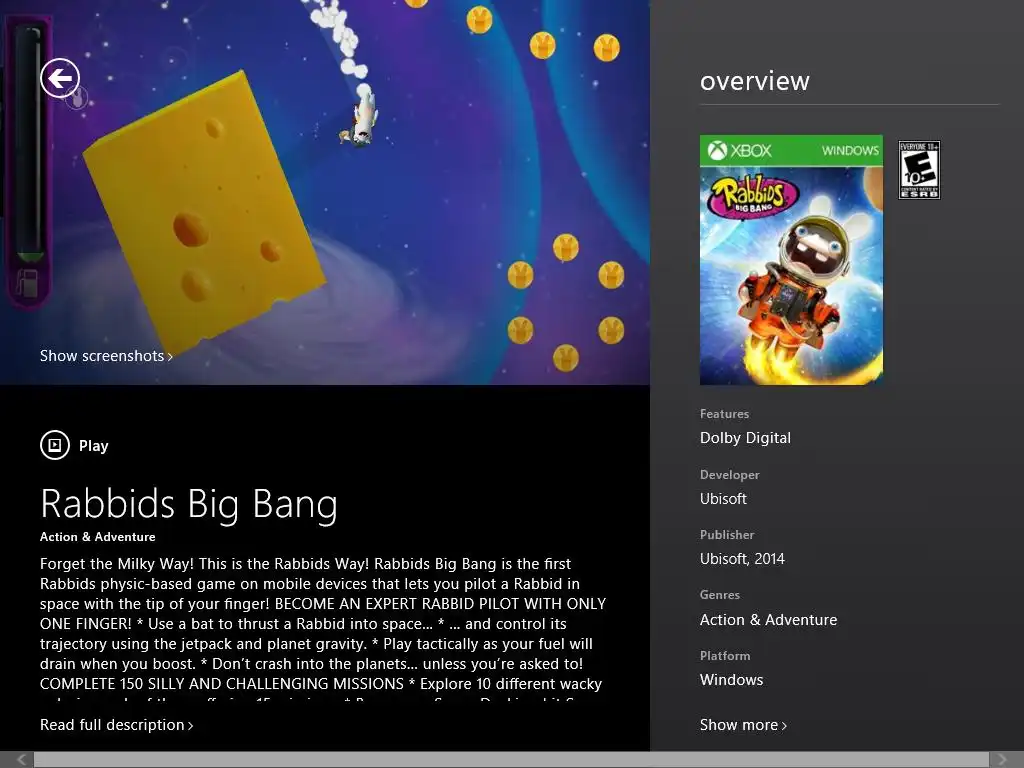The image size is (1024, 768).
Task: Click the ESRB Everyone 10+ rating badge
Action: click(919, 170)
